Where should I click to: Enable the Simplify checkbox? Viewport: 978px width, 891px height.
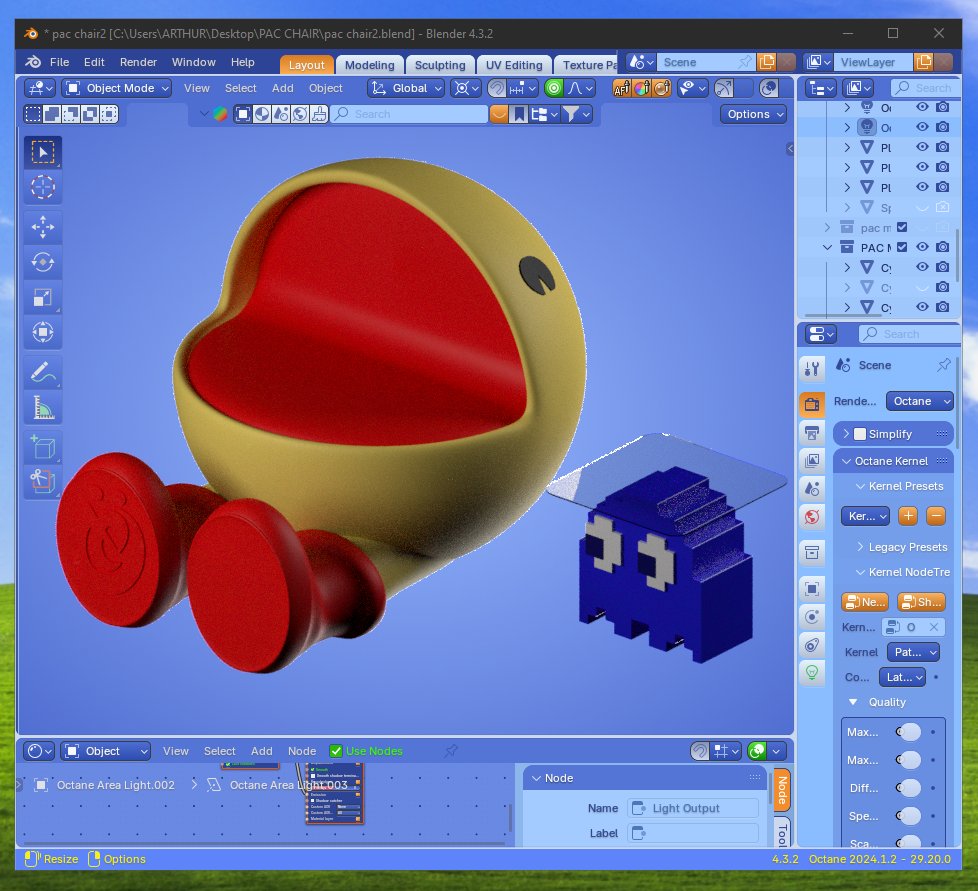click(x=859, y=434)
